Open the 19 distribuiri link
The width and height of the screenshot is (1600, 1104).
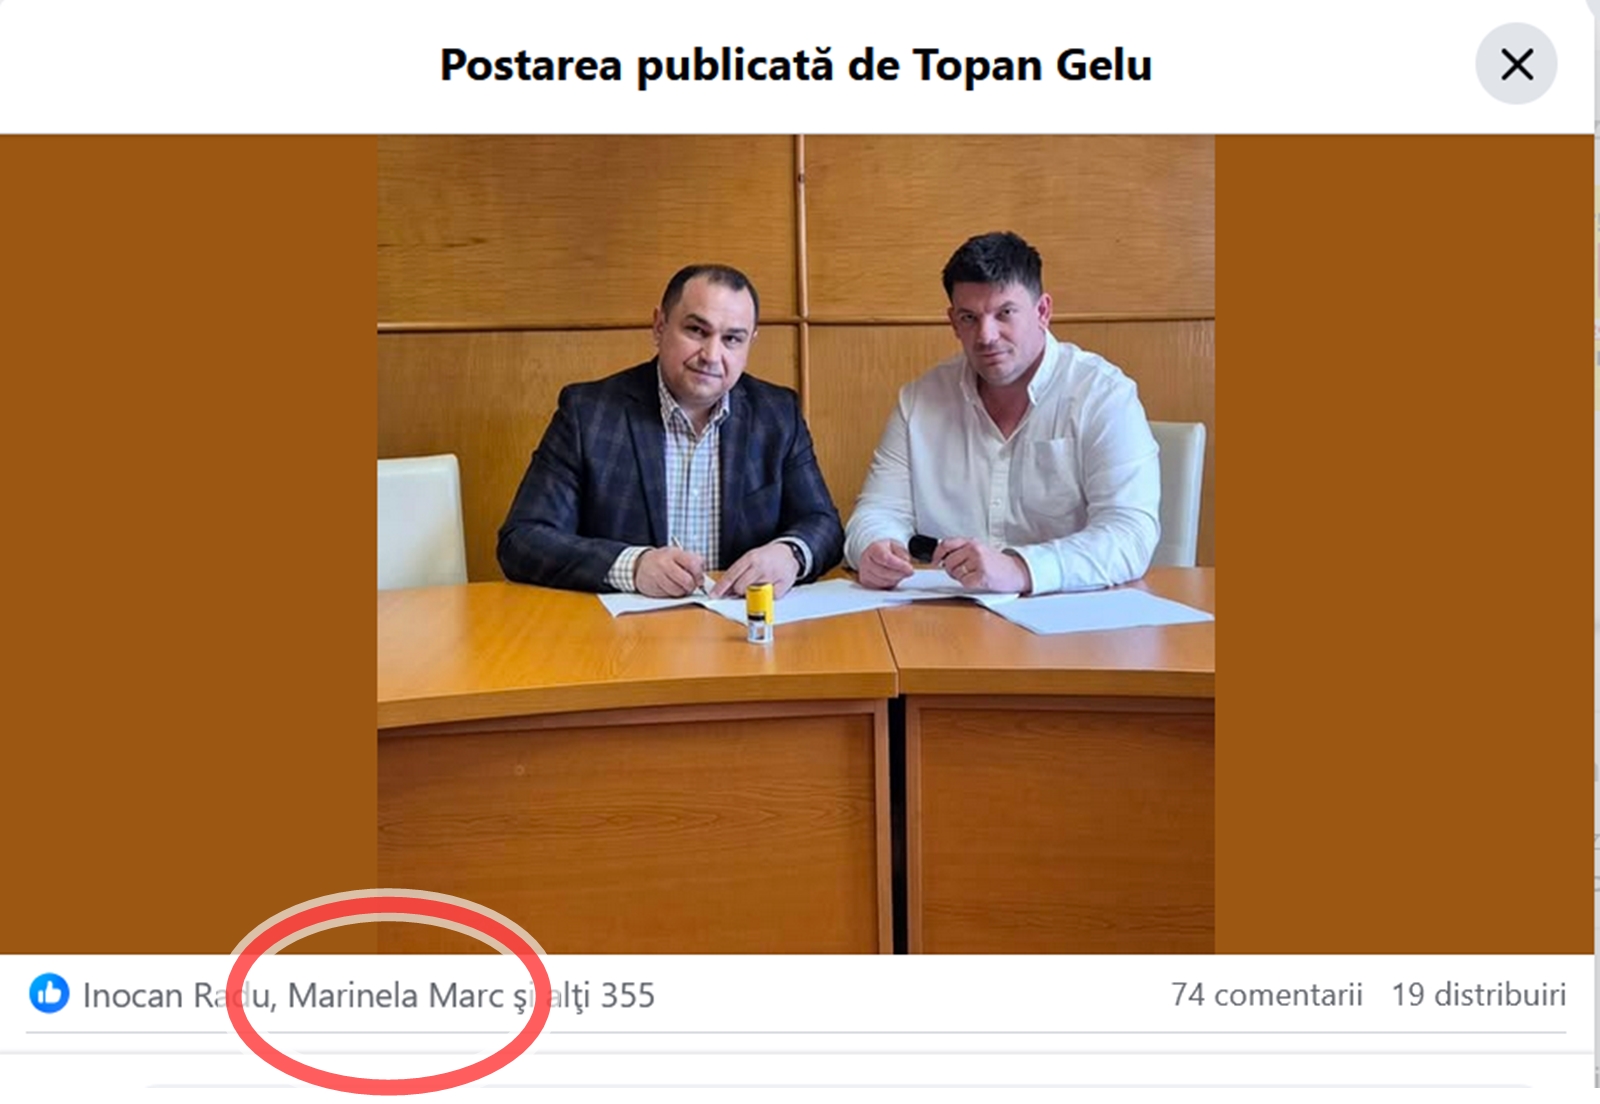pos(1479,995)
